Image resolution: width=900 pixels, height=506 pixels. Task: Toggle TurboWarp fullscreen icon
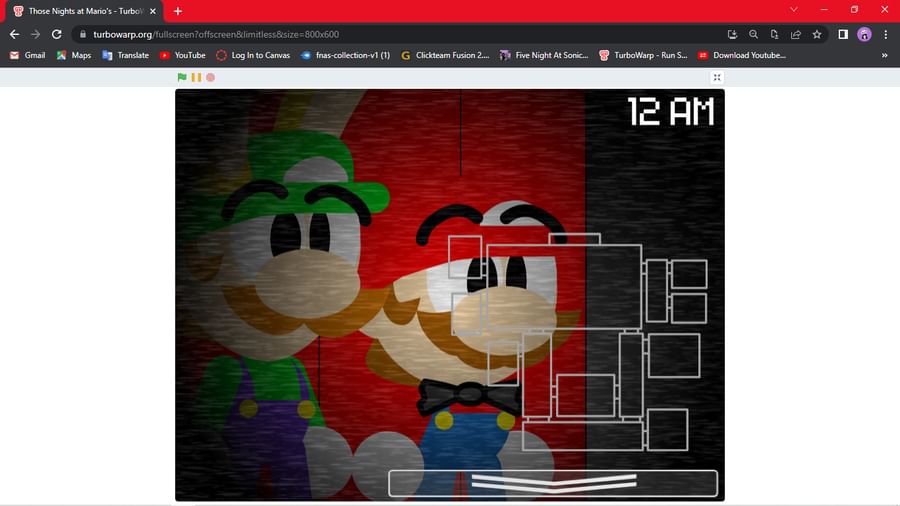click(717, 77)
